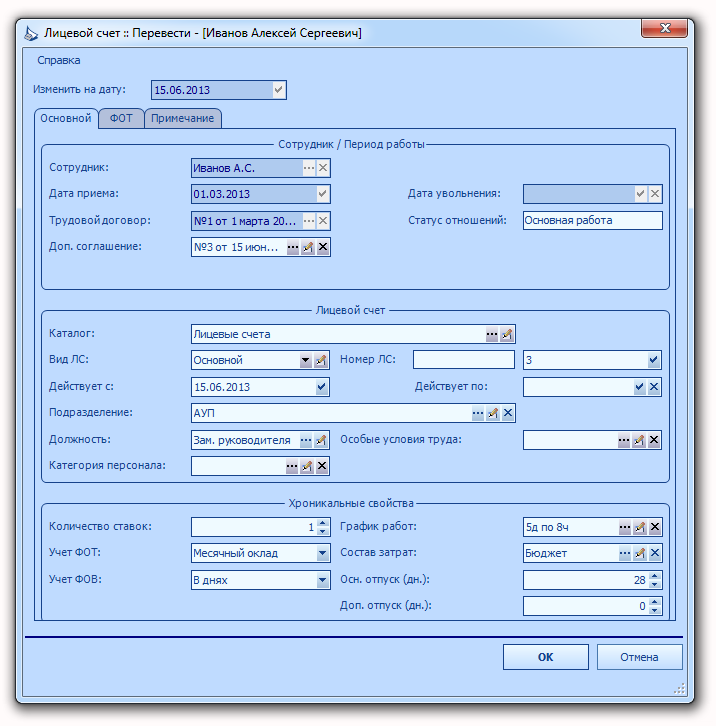The width and height of the screenshot is (716, 726).
Task: Increase Осн. отпуск days stepper
Action: coord(654,576)
